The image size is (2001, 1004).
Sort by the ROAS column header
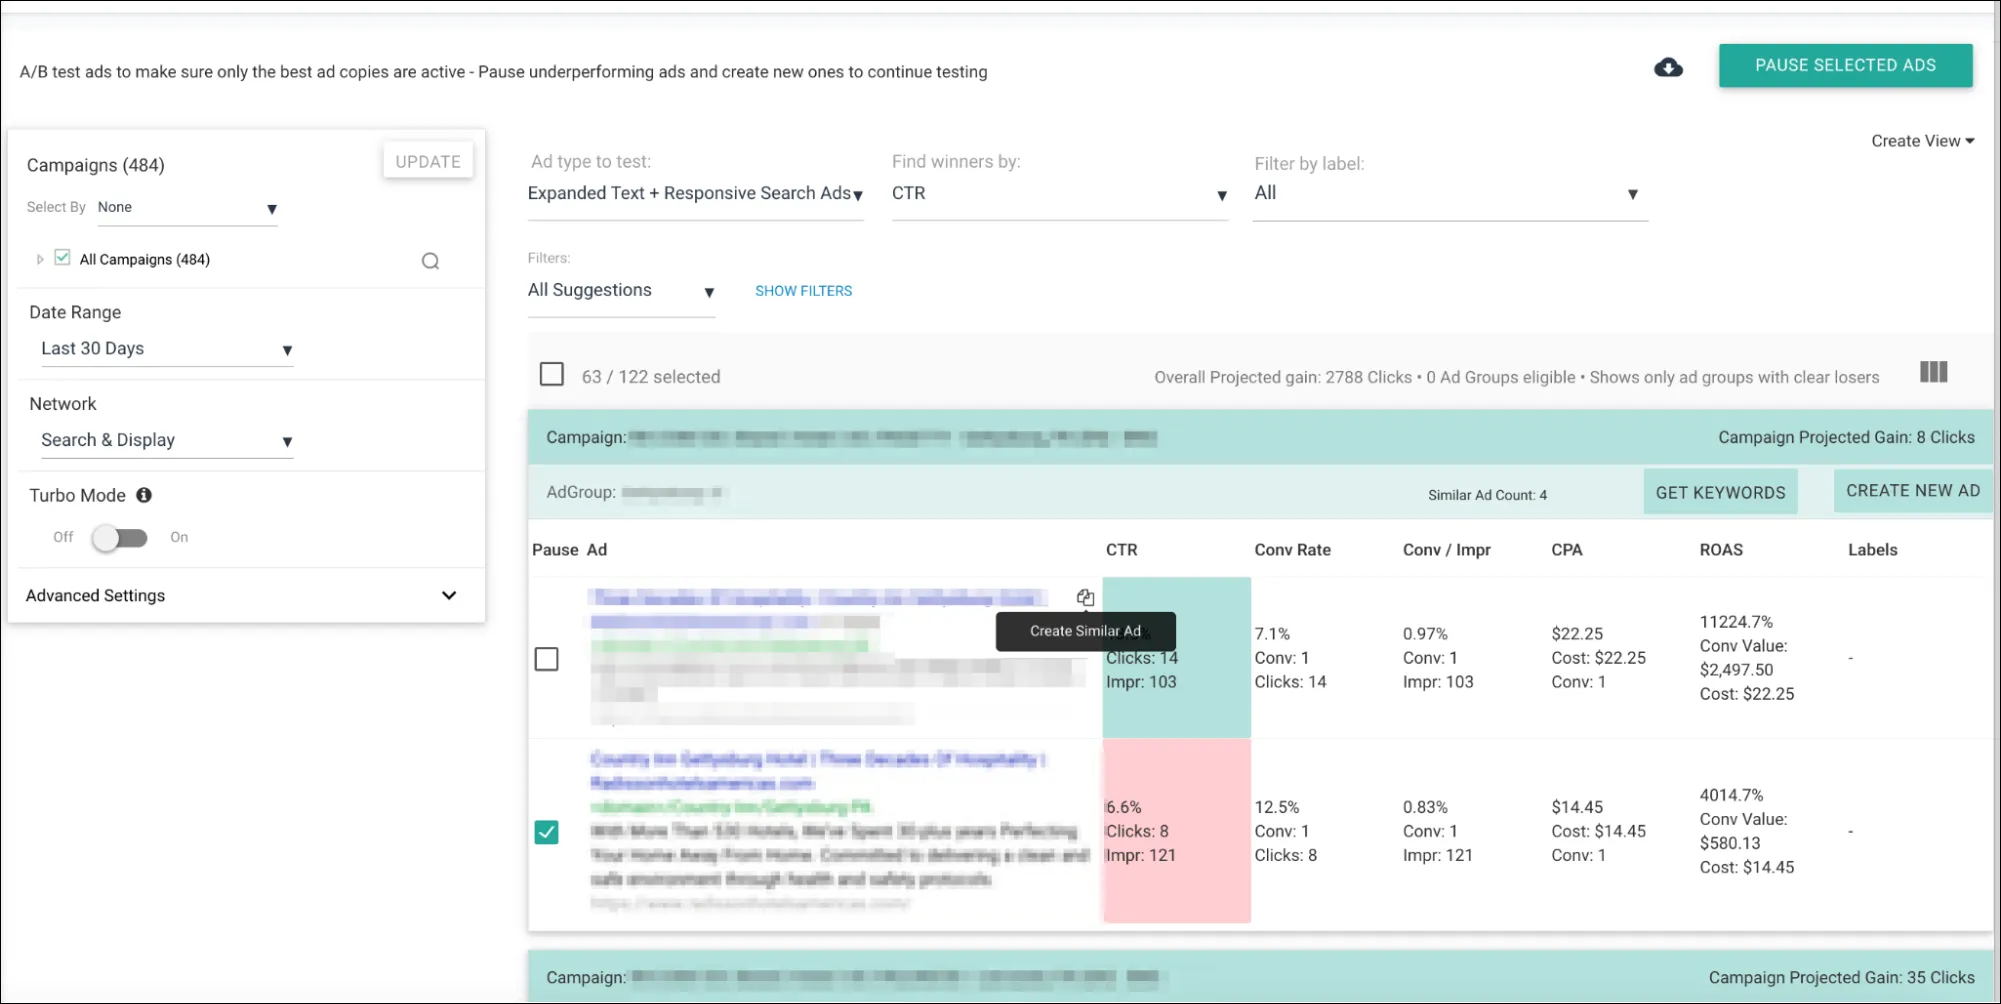(1720, 550)
